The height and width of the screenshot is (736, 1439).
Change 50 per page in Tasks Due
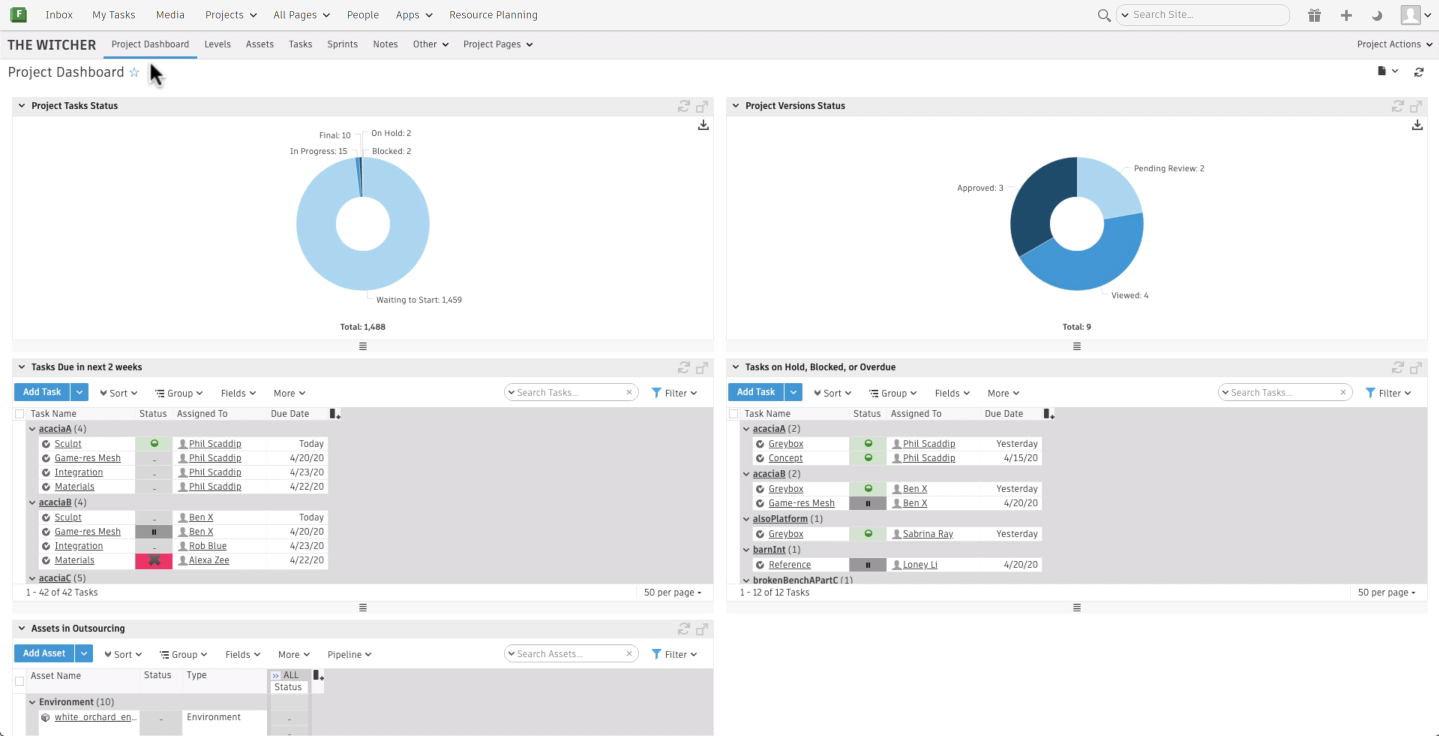673,592
